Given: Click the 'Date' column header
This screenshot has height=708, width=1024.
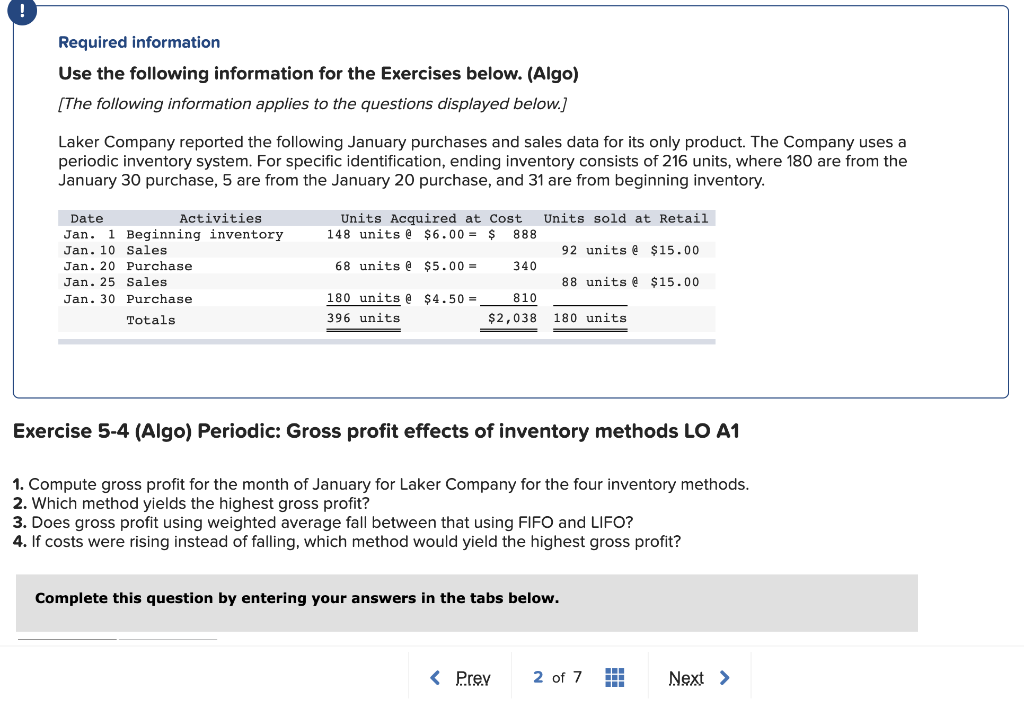Looking at the screenshot, I should pos(87,218).
